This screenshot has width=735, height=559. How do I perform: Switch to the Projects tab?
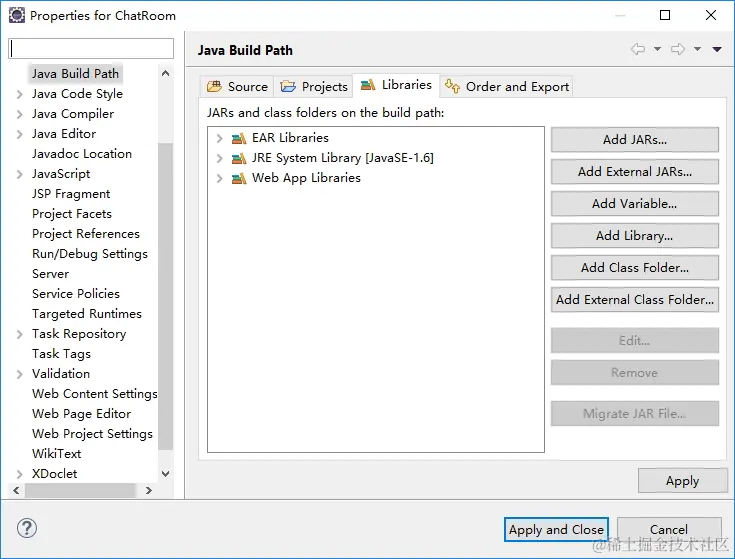tap(314, 87)
